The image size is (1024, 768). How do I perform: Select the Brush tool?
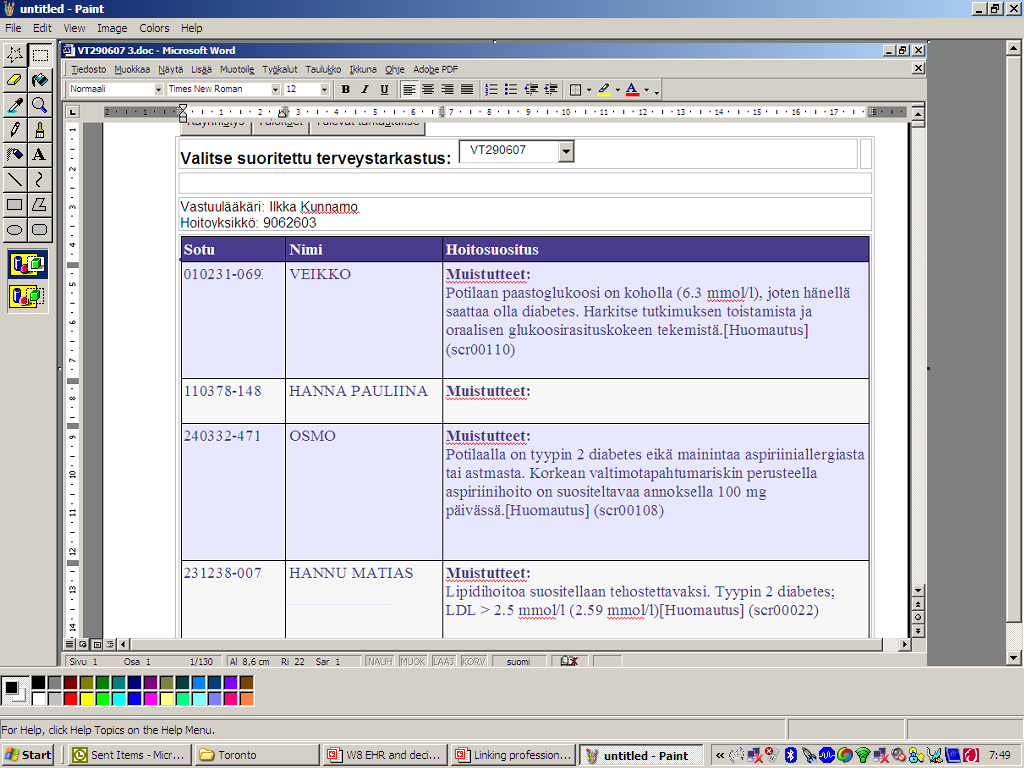[40, 129]
